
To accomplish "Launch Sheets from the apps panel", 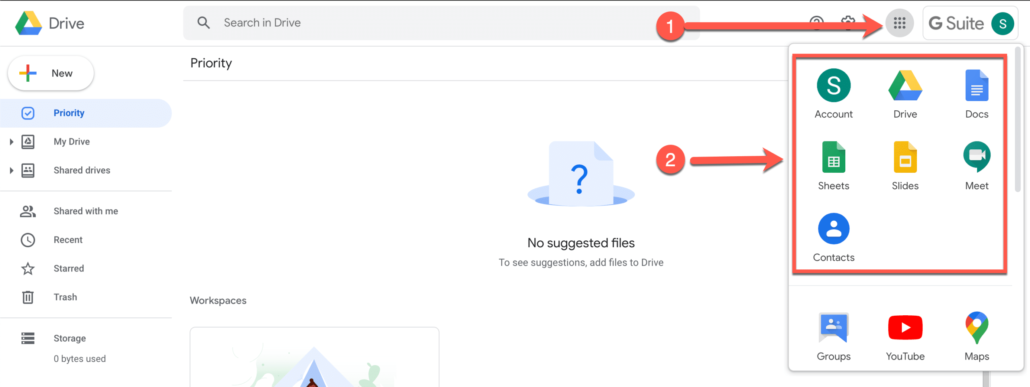I will [x=834, y=166].
